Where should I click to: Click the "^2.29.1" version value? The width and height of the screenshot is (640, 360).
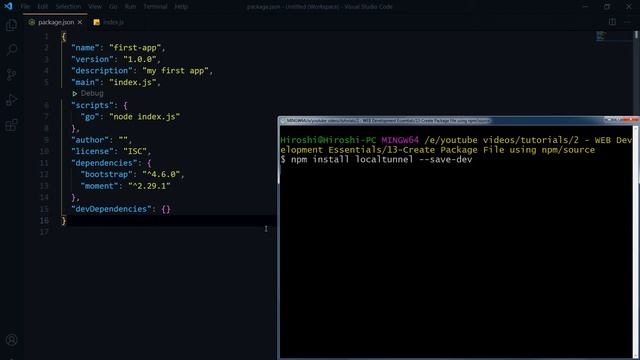click(x=149, y=186)
